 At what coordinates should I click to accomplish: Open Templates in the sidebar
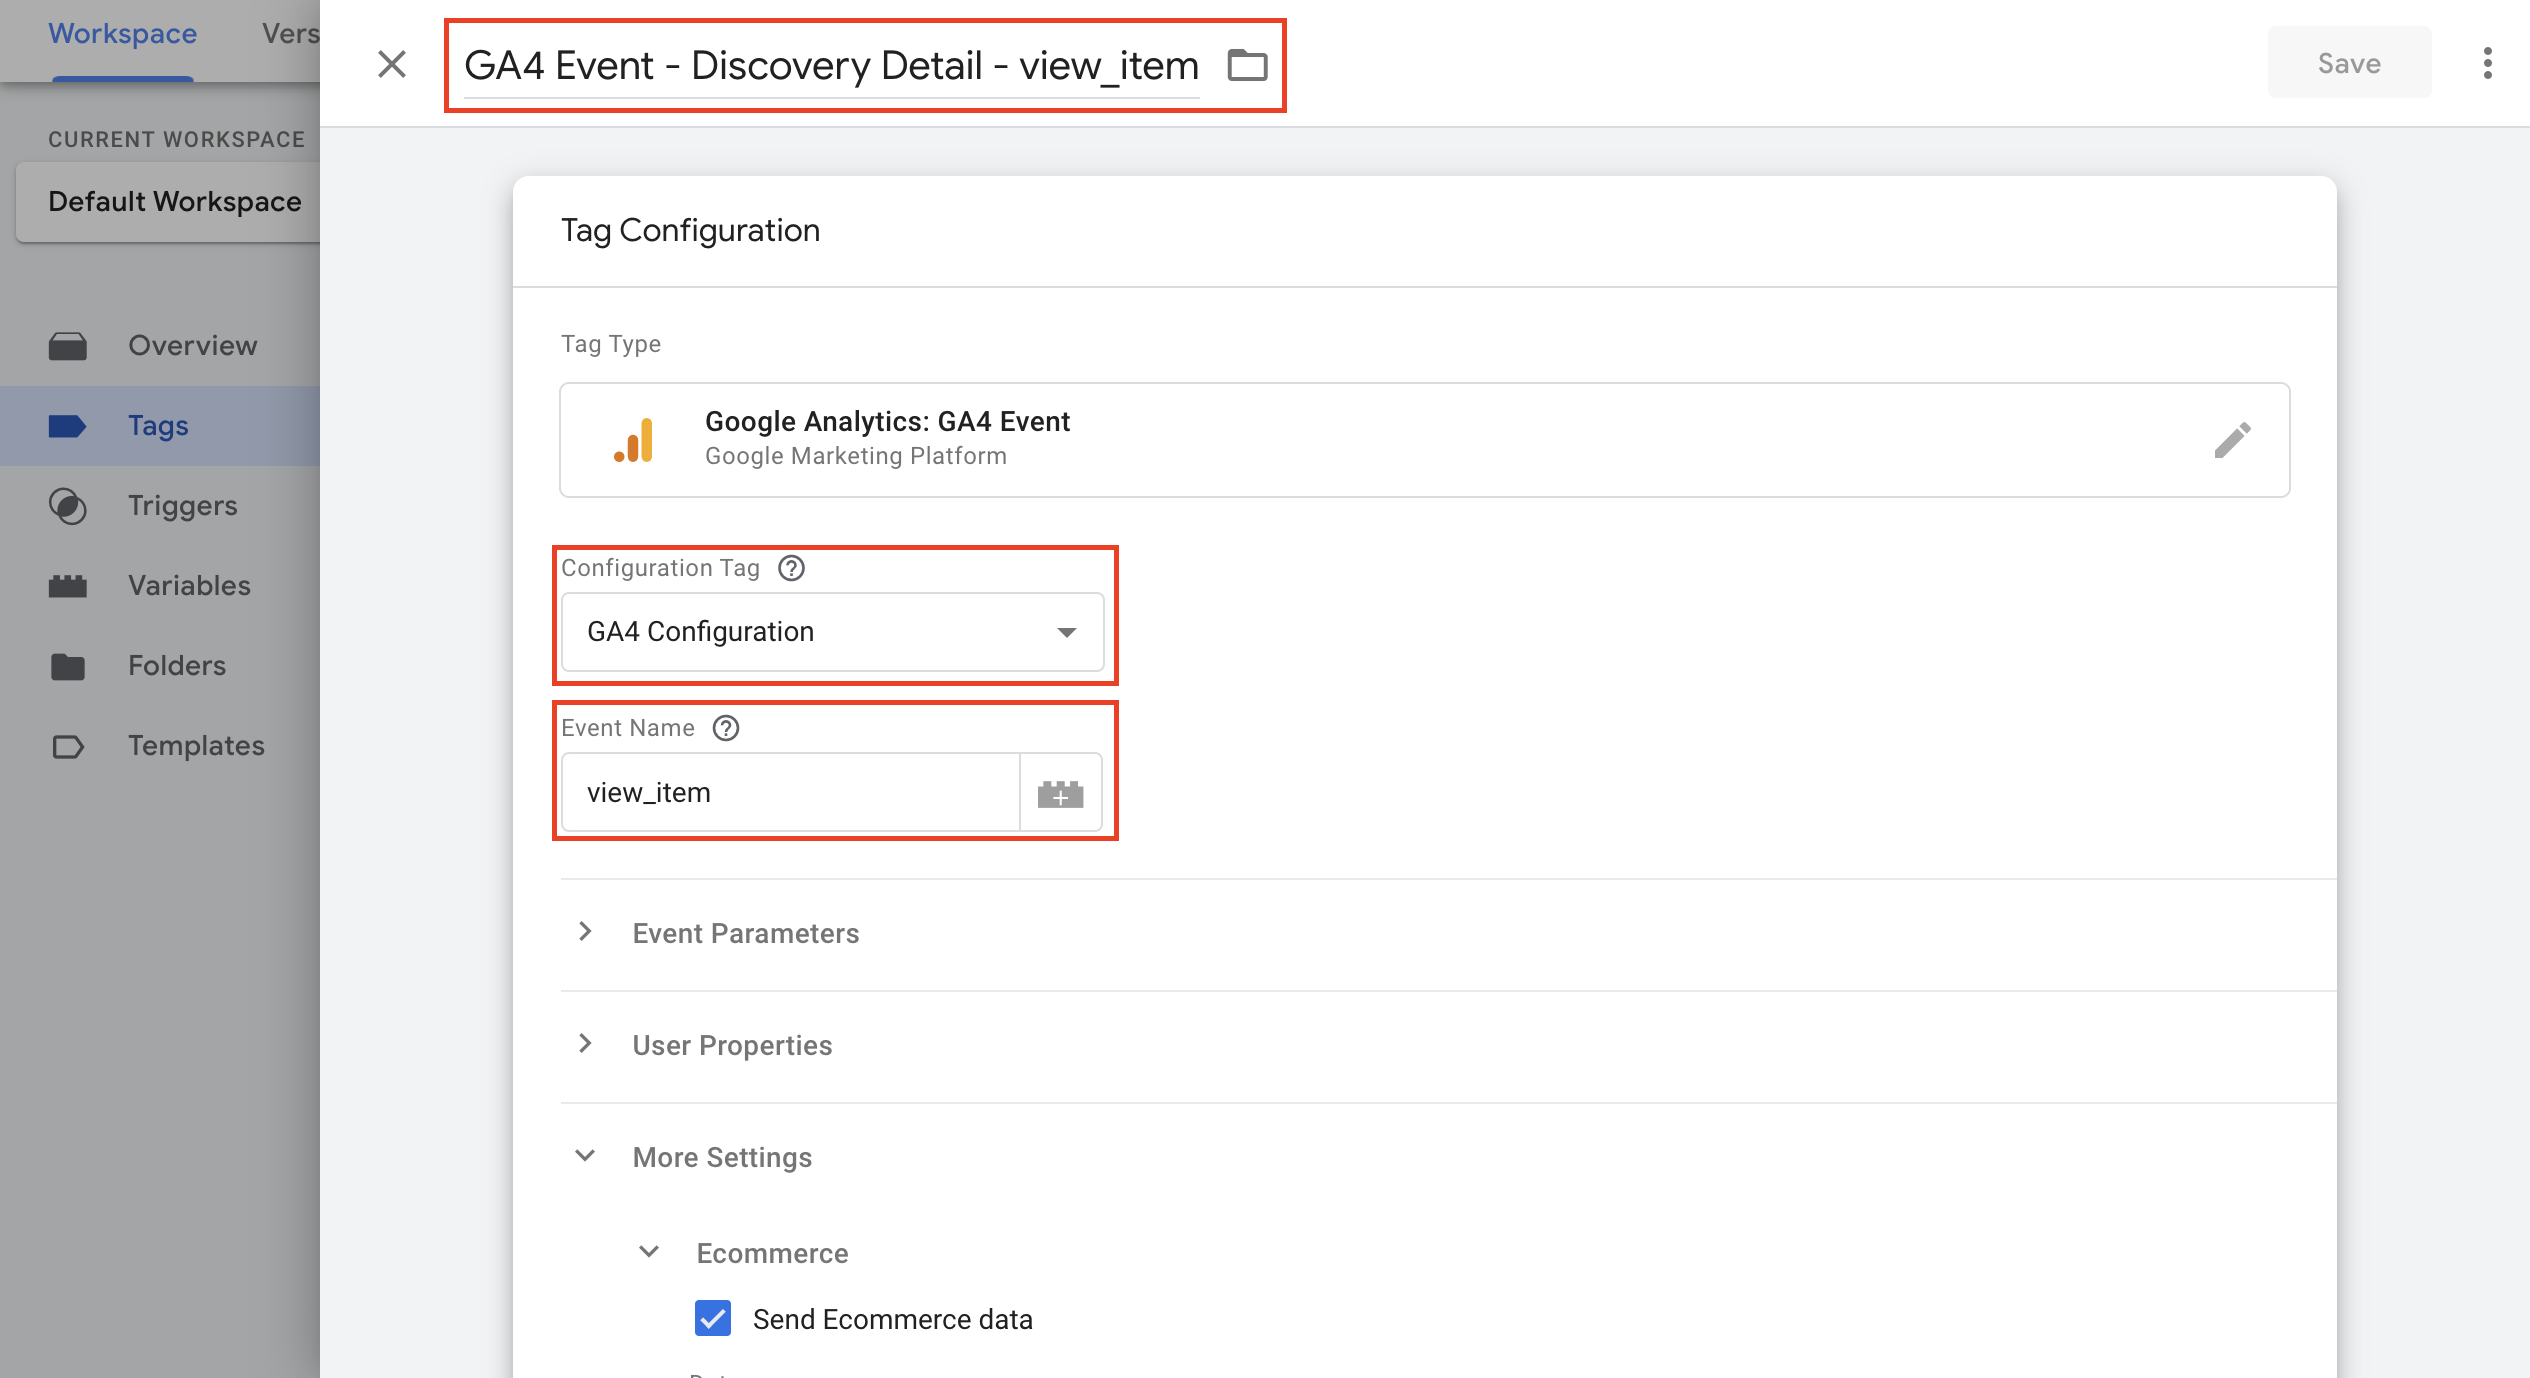pos(160,746)
